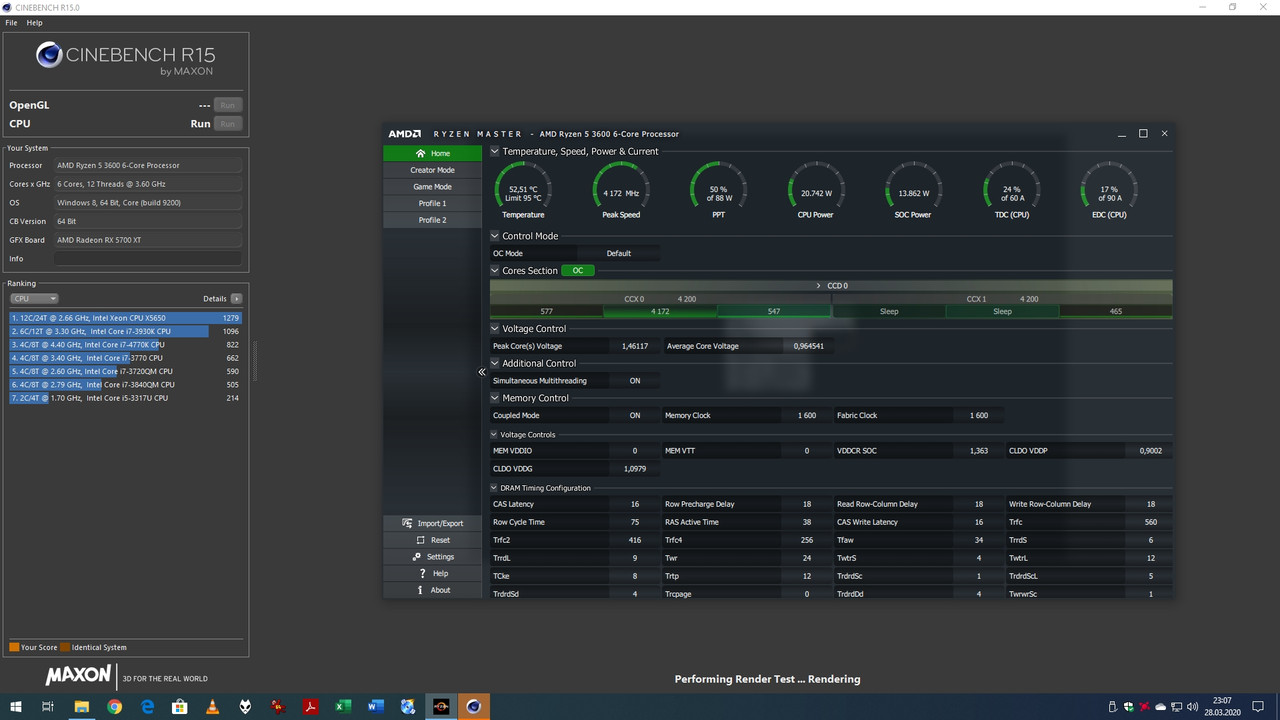Open Microsoft Store from the taskbar

(x=180, y=707)
